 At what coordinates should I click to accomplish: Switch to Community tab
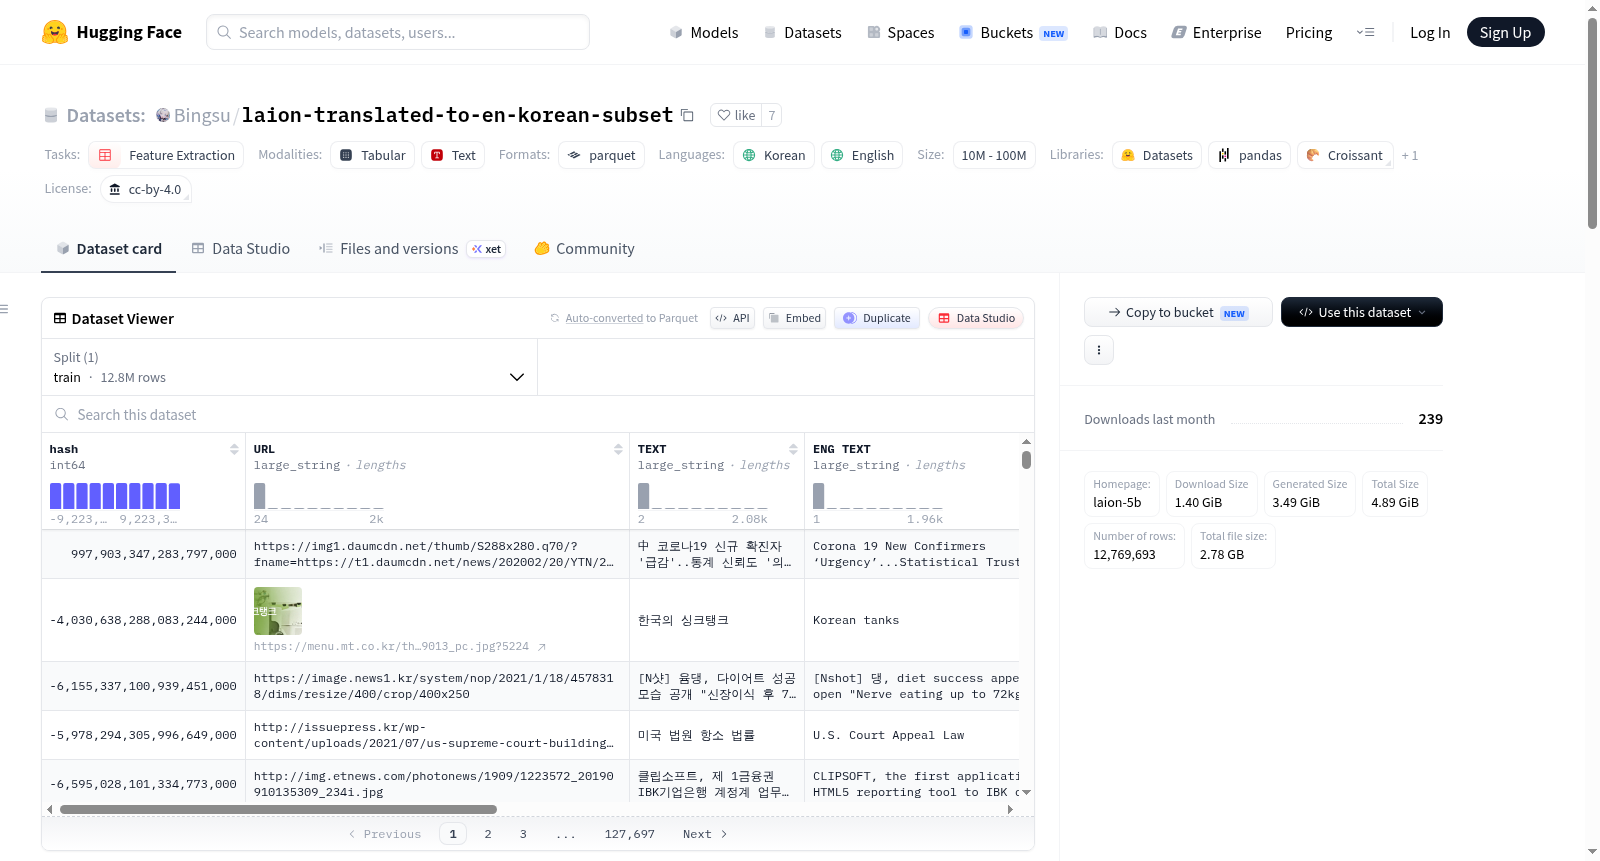point(584,248)
